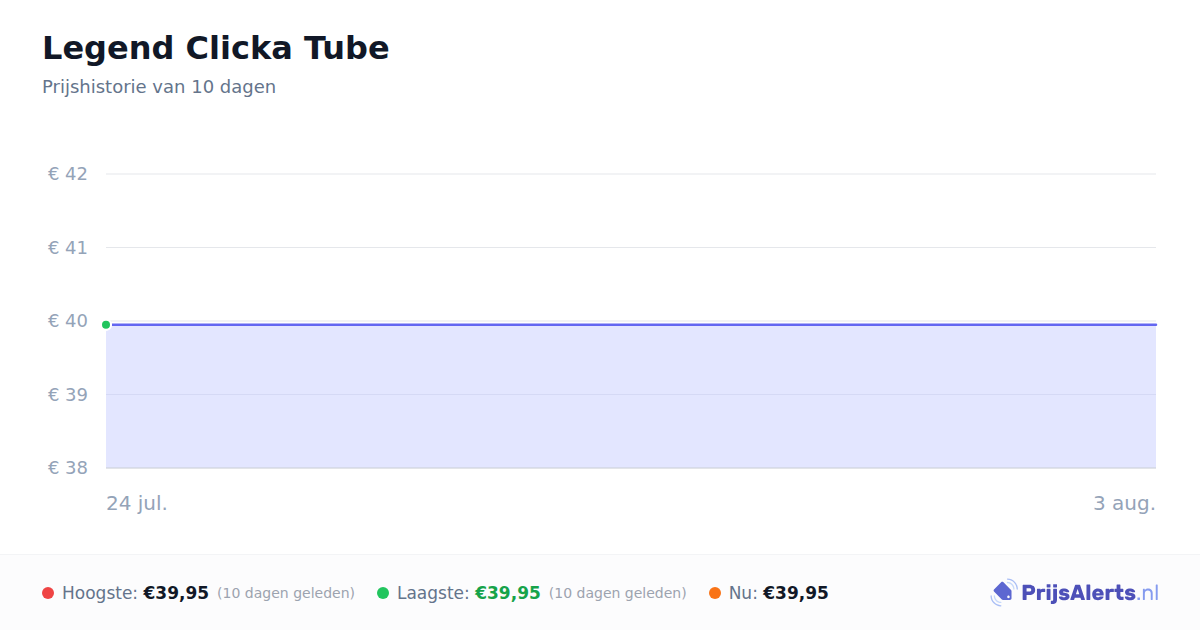Click the € 42 axis label
The height and width of the screenshot is (630, 1200).
(x=68, y=174)
